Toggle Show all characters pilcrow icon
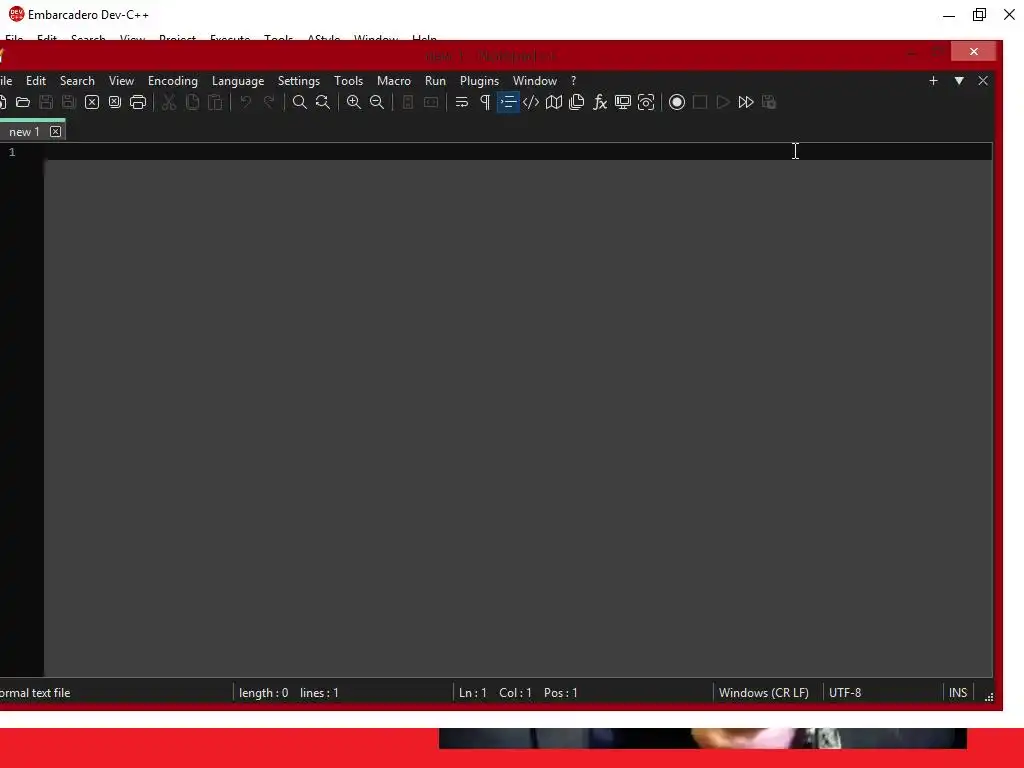 [485, 102]
